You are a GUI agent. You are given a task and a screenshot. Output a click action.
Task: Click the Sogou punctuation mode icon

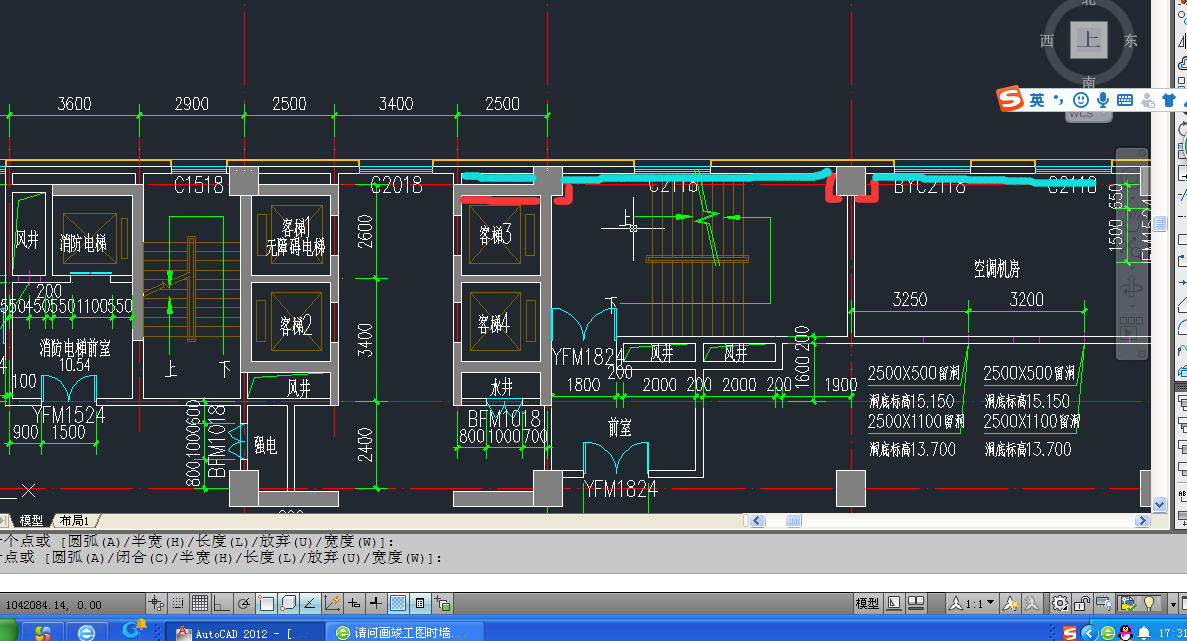tap(1058, 100)
